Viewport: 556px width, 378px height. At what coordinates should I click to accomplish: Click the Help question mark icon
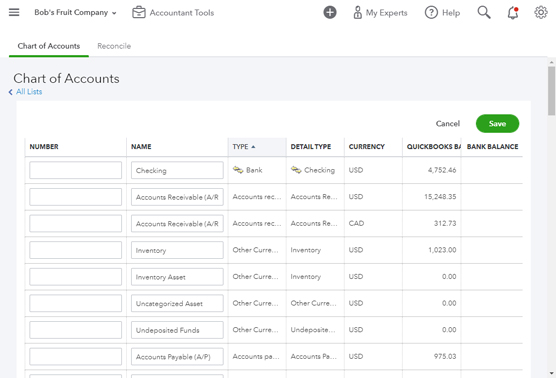pyautogui.click(x=431, y=13)
